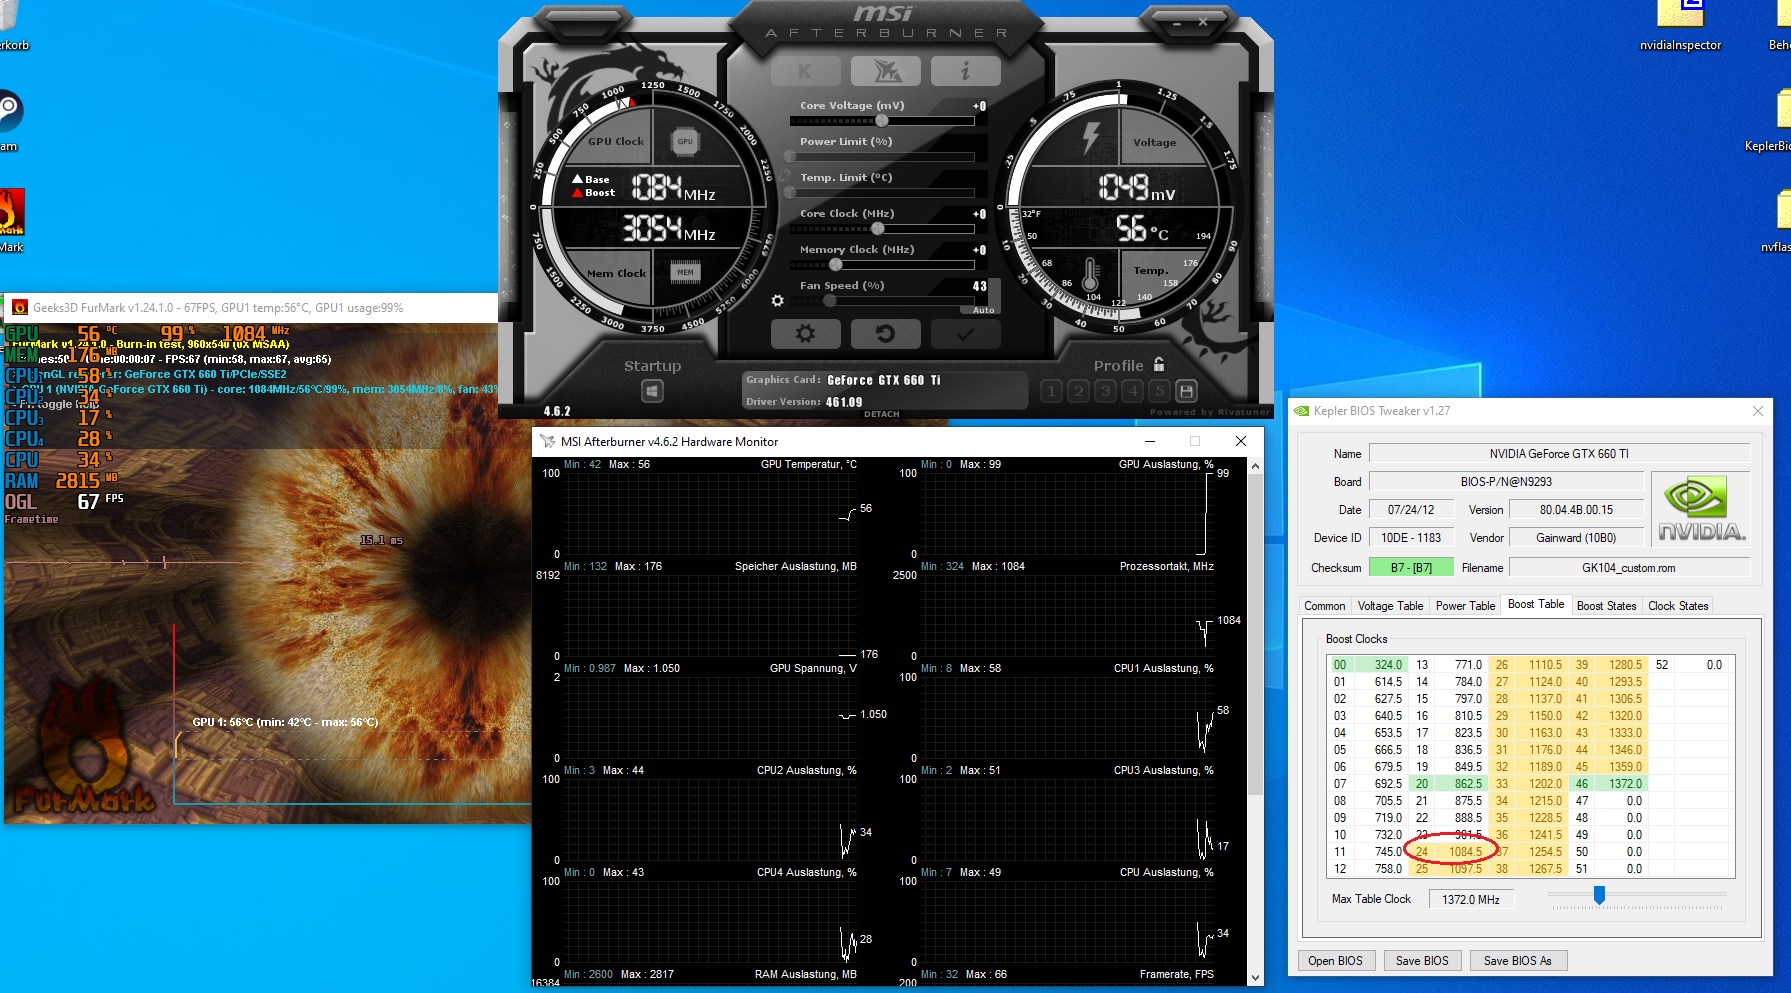Screen dimensions: 1791x993
Task: Click the Version field showing 80.04.4B.00.15
Action: click(x=1576, y=510)
